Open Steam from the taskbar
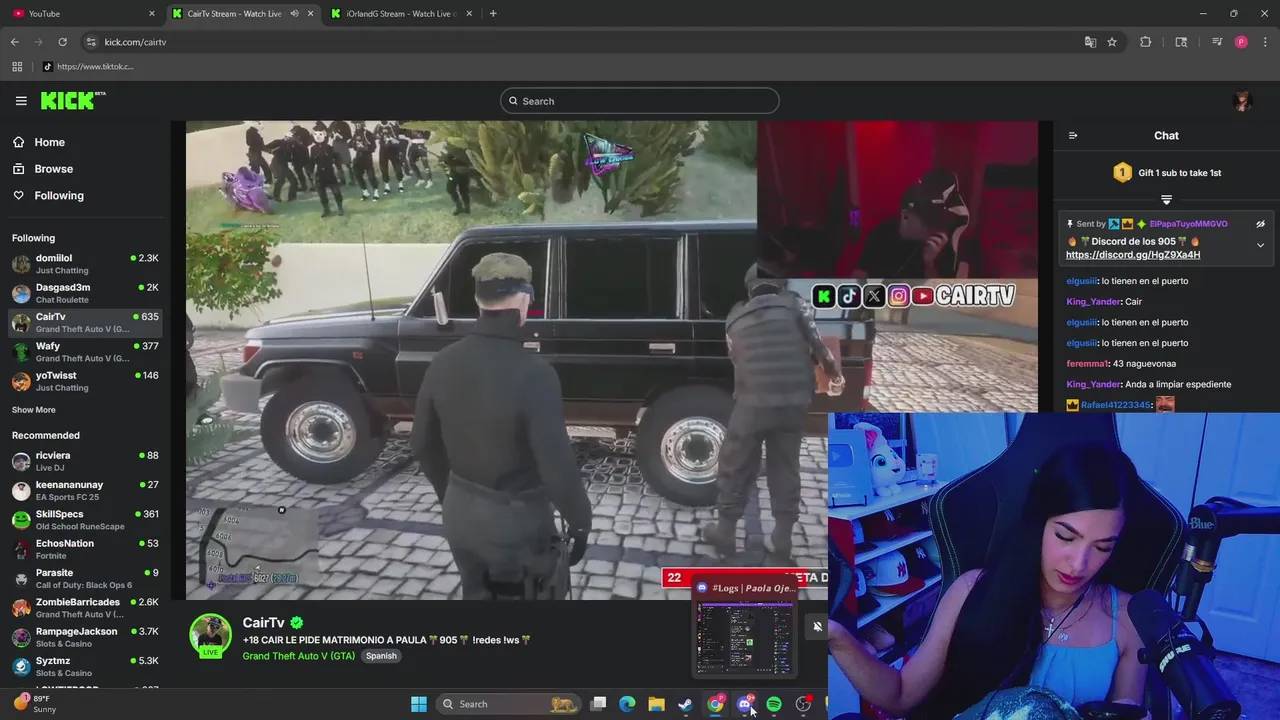The image size is (1280, 720). coord(686,705)
